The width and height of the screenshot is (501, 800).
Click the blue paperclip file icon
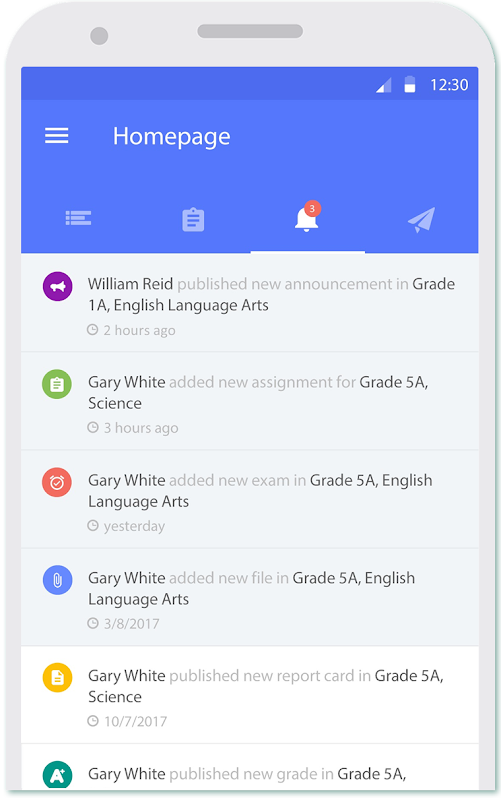tap(57, 580)
